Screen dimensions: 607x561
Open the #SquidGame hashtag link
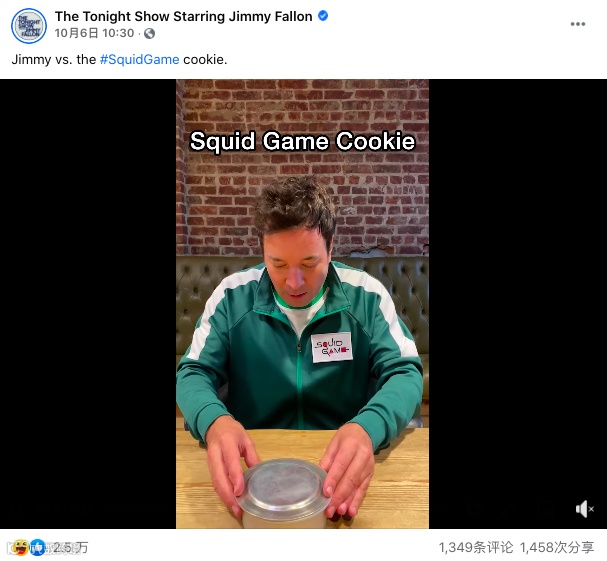tap(139, 60)
